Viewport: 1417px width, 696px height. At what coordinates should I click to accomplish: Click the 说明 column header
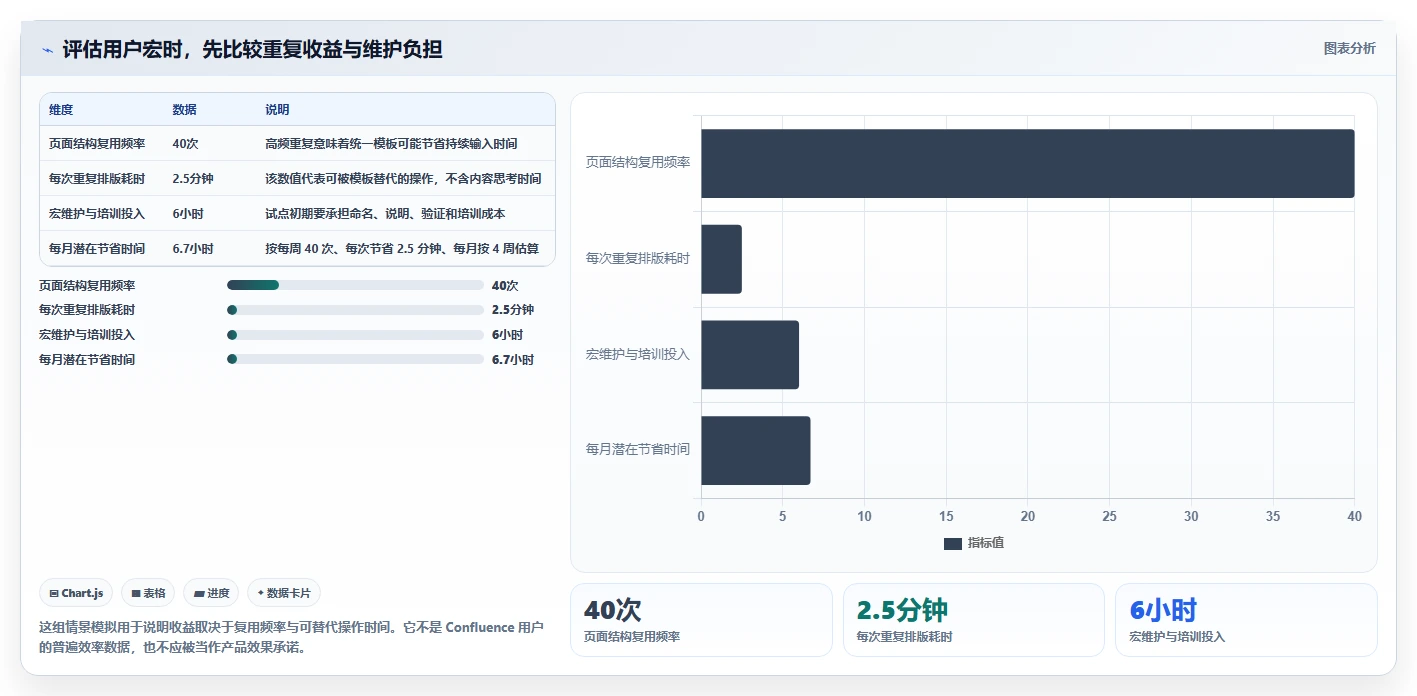(277, 110)
